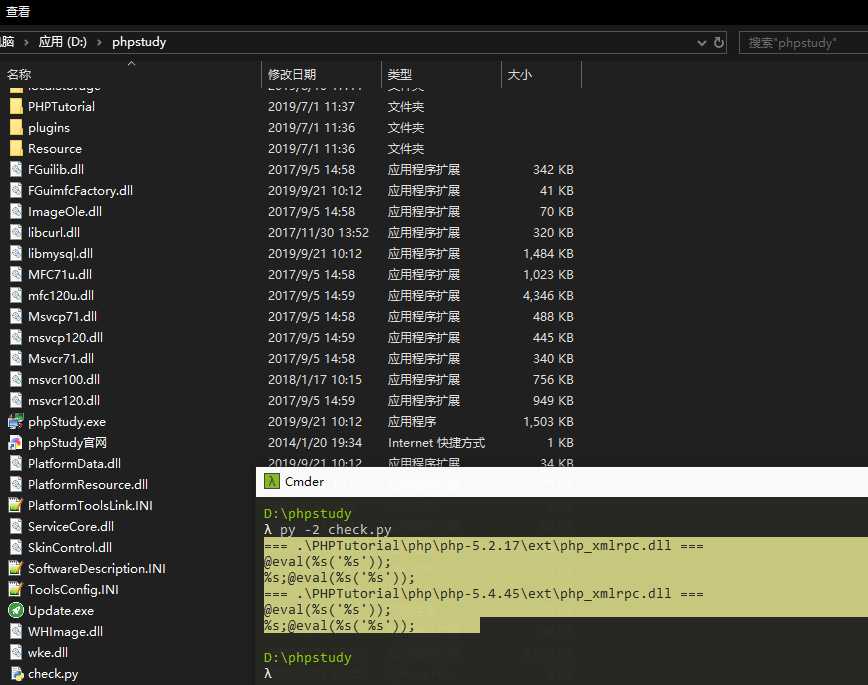
Task: Click the php-5.4.45 php_xmlrpc.dll output line
Action: 483,594
